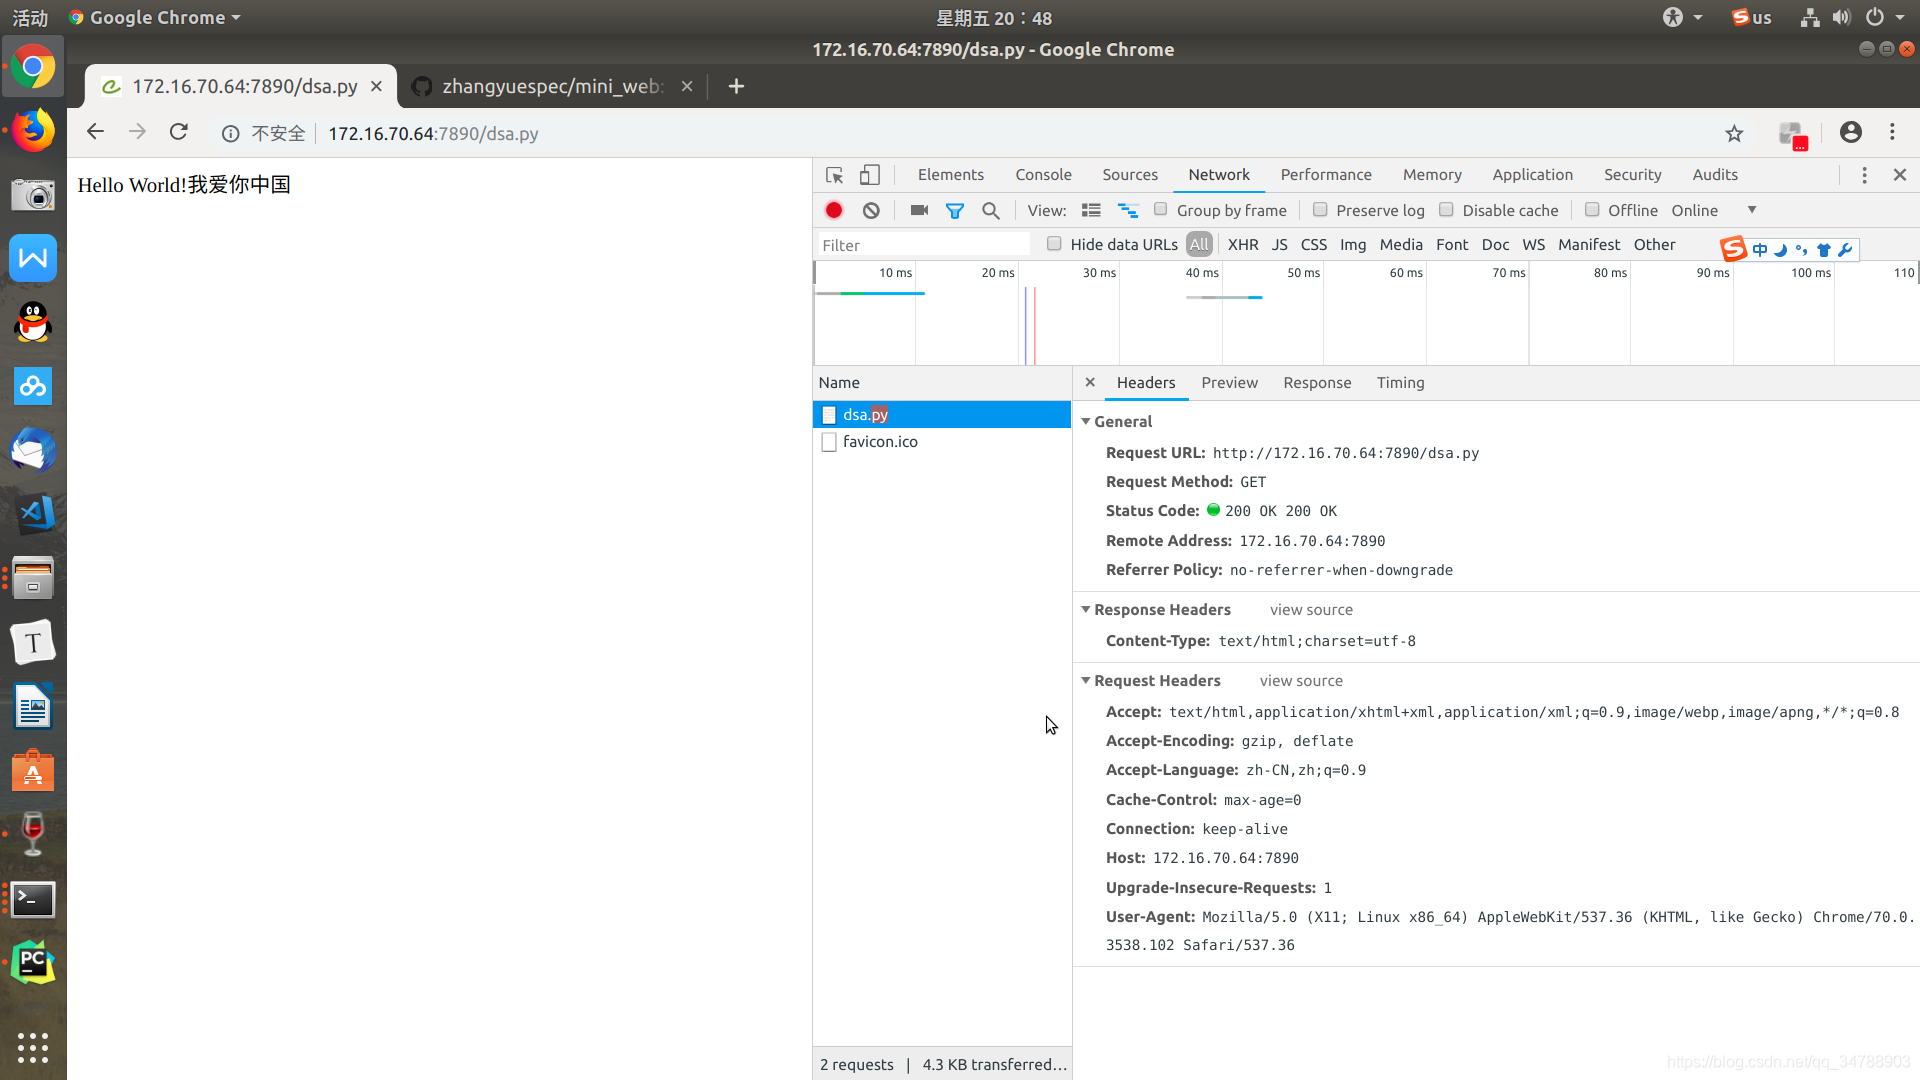
Task: Open the Application panel
Action: [1532, 174]
